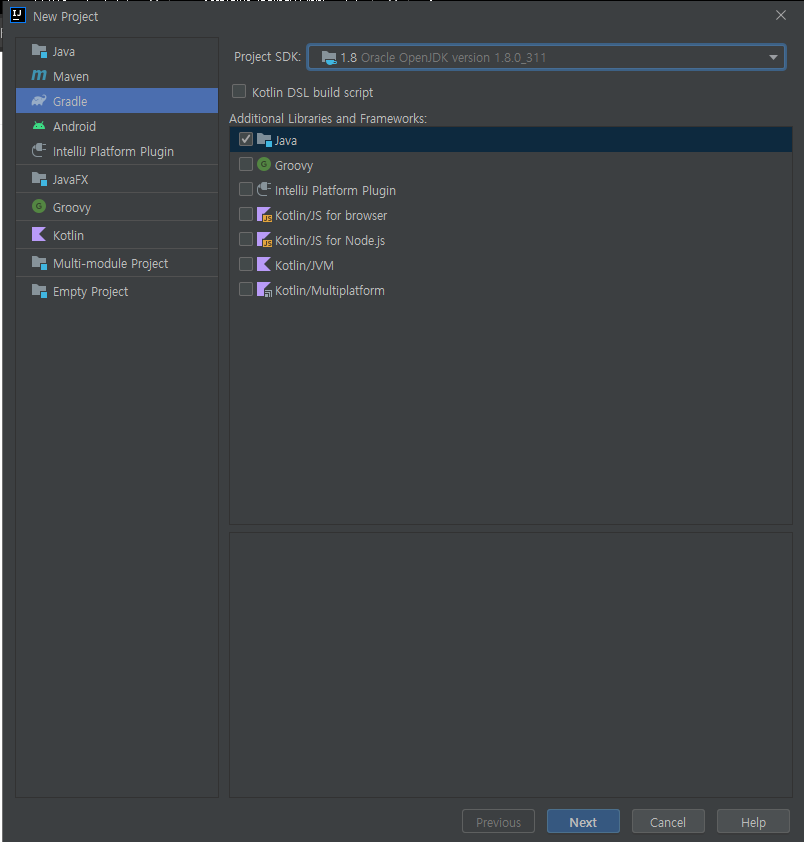Click the Previous button

[498, 822]
